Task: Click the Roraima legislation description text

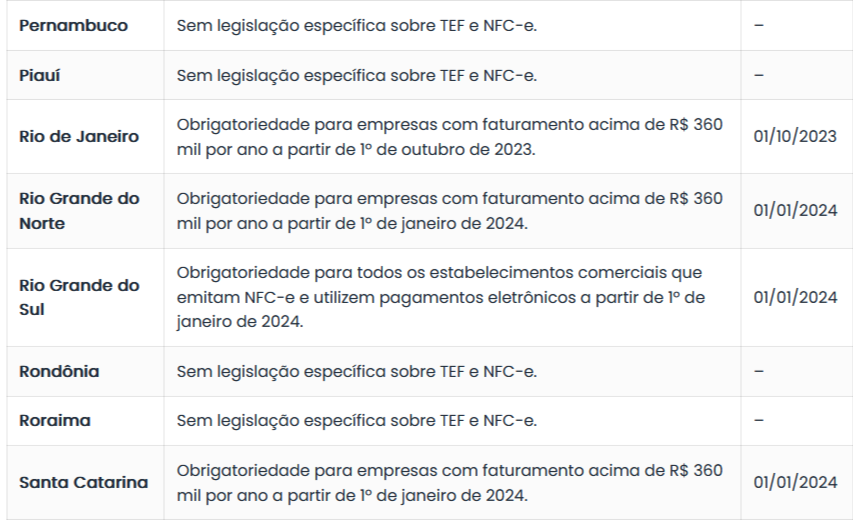Action: click(x=357, y=420)
